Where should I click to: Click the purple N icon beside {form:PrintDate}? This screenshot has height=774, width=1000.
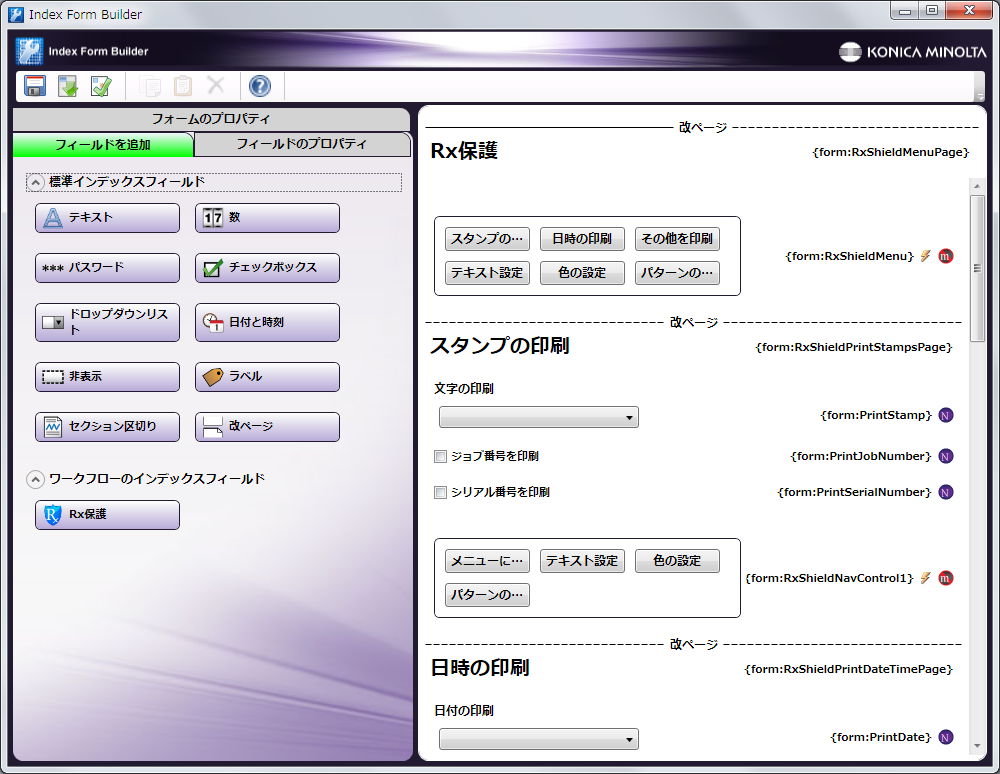pyautogui.click(x=946, y=738)
